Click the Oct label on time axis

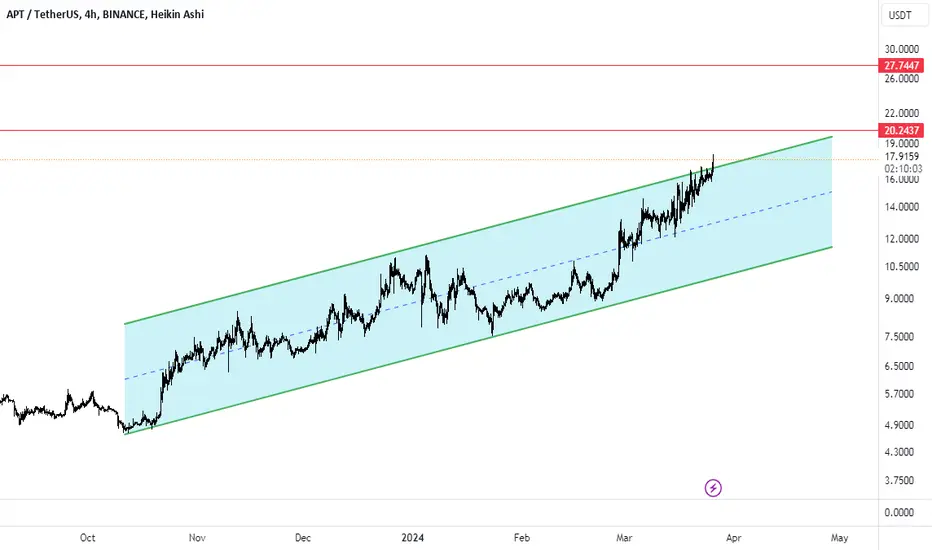pos(87,538)
